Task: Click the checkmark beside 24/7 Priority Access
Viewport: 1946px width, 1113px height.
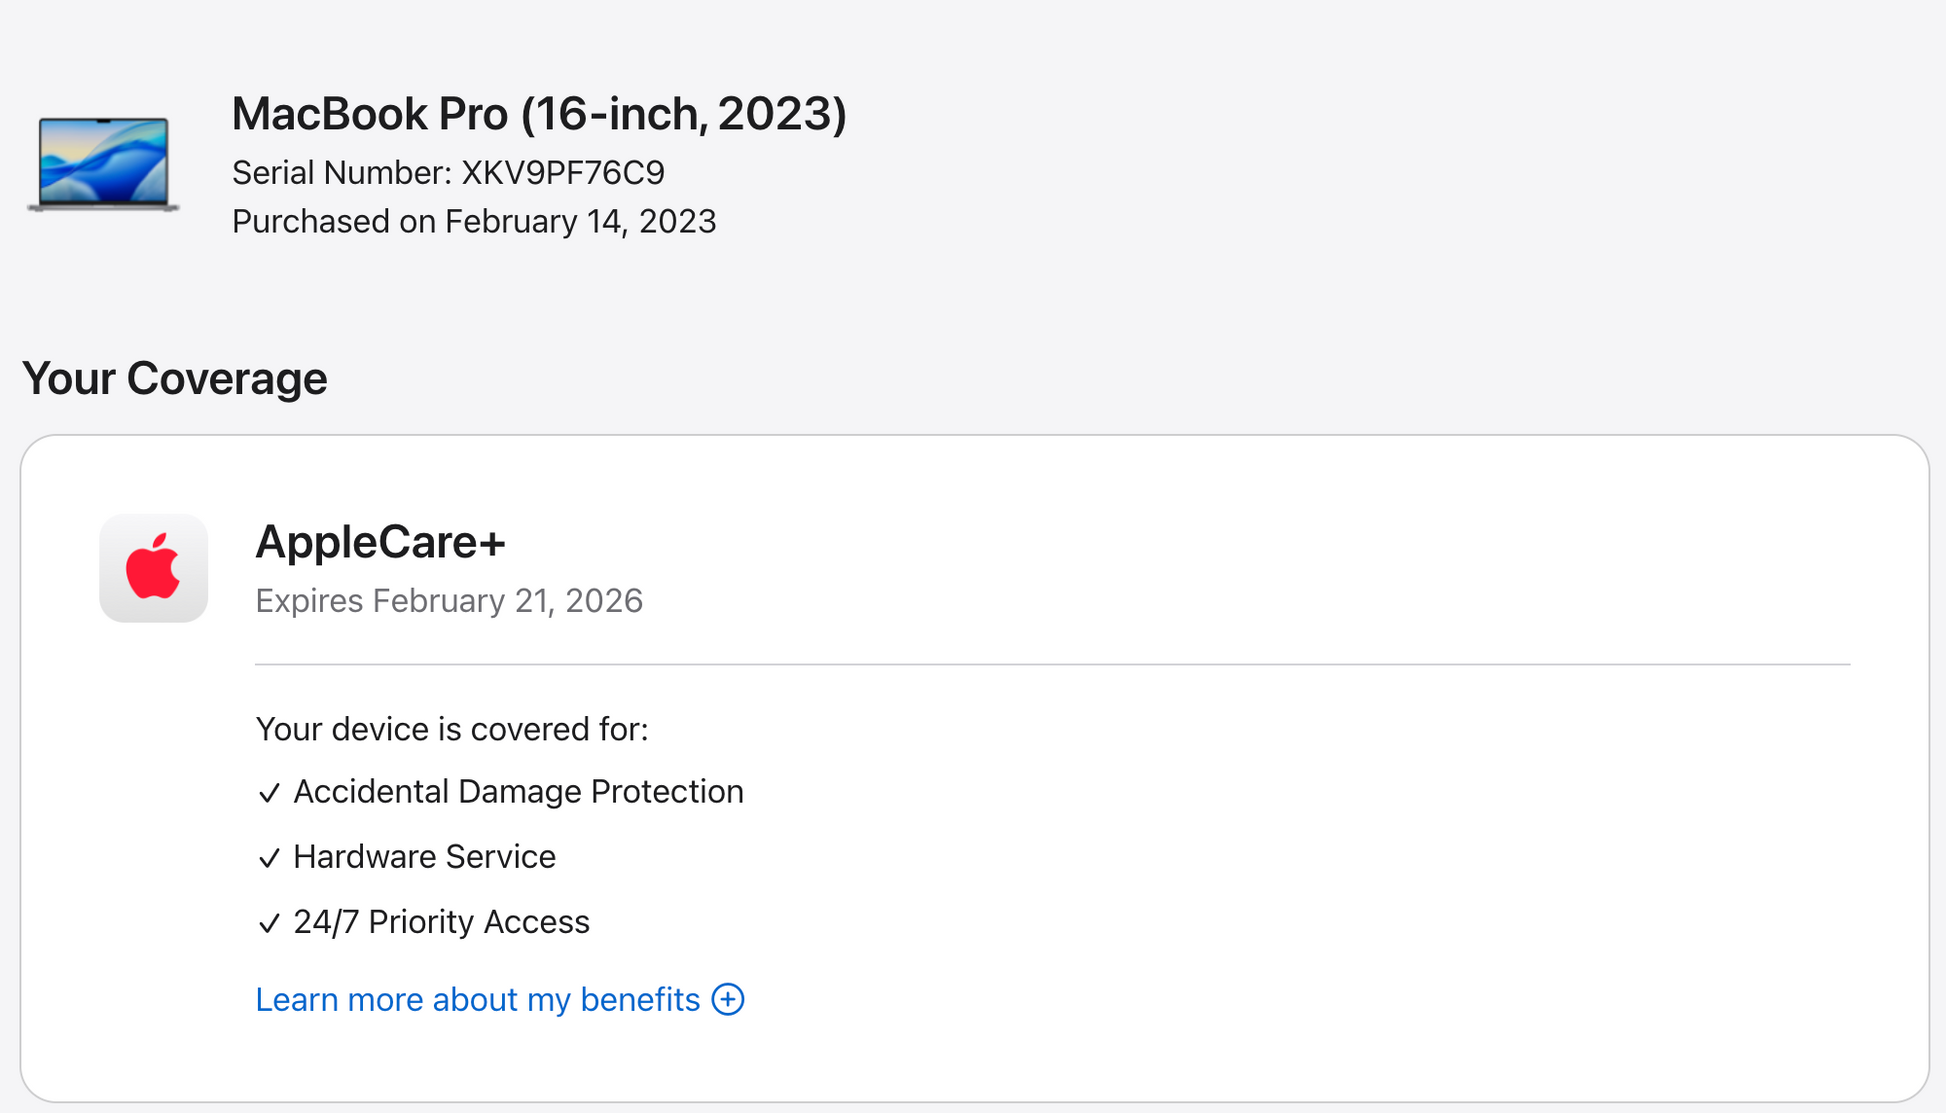Action: tap(268, 923)
